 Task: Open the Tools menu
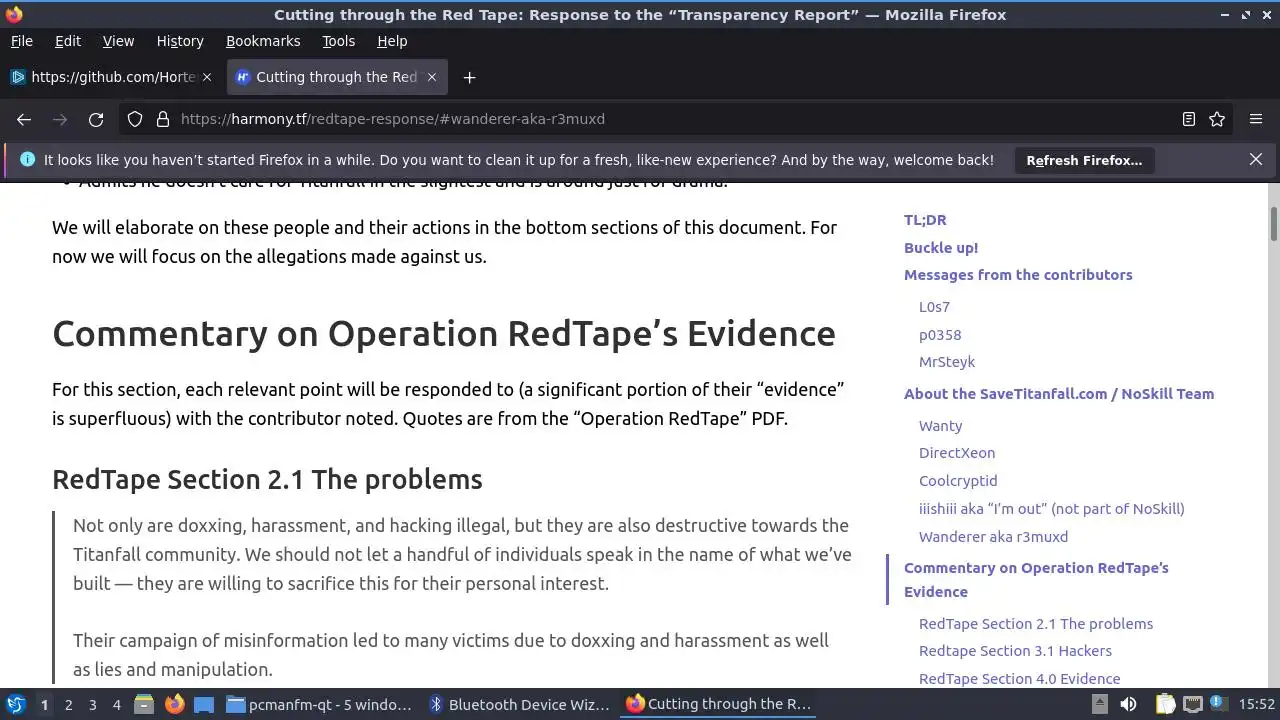pyautogui.click(x=338, y=41)
